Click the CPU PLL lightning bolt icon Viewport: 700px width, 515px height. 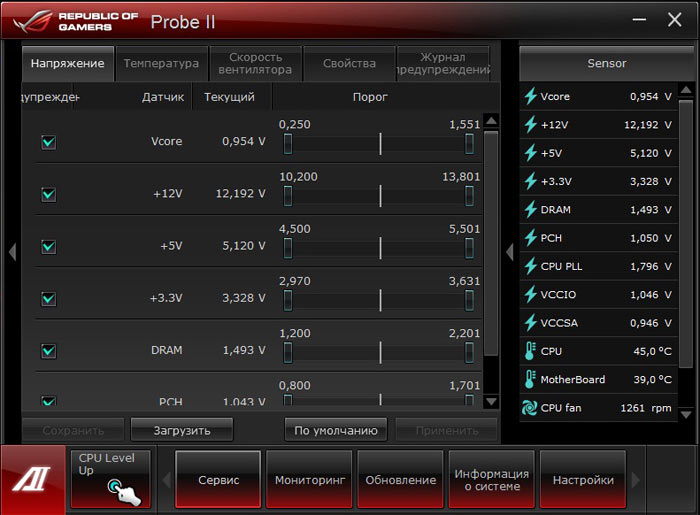point(530,267)
